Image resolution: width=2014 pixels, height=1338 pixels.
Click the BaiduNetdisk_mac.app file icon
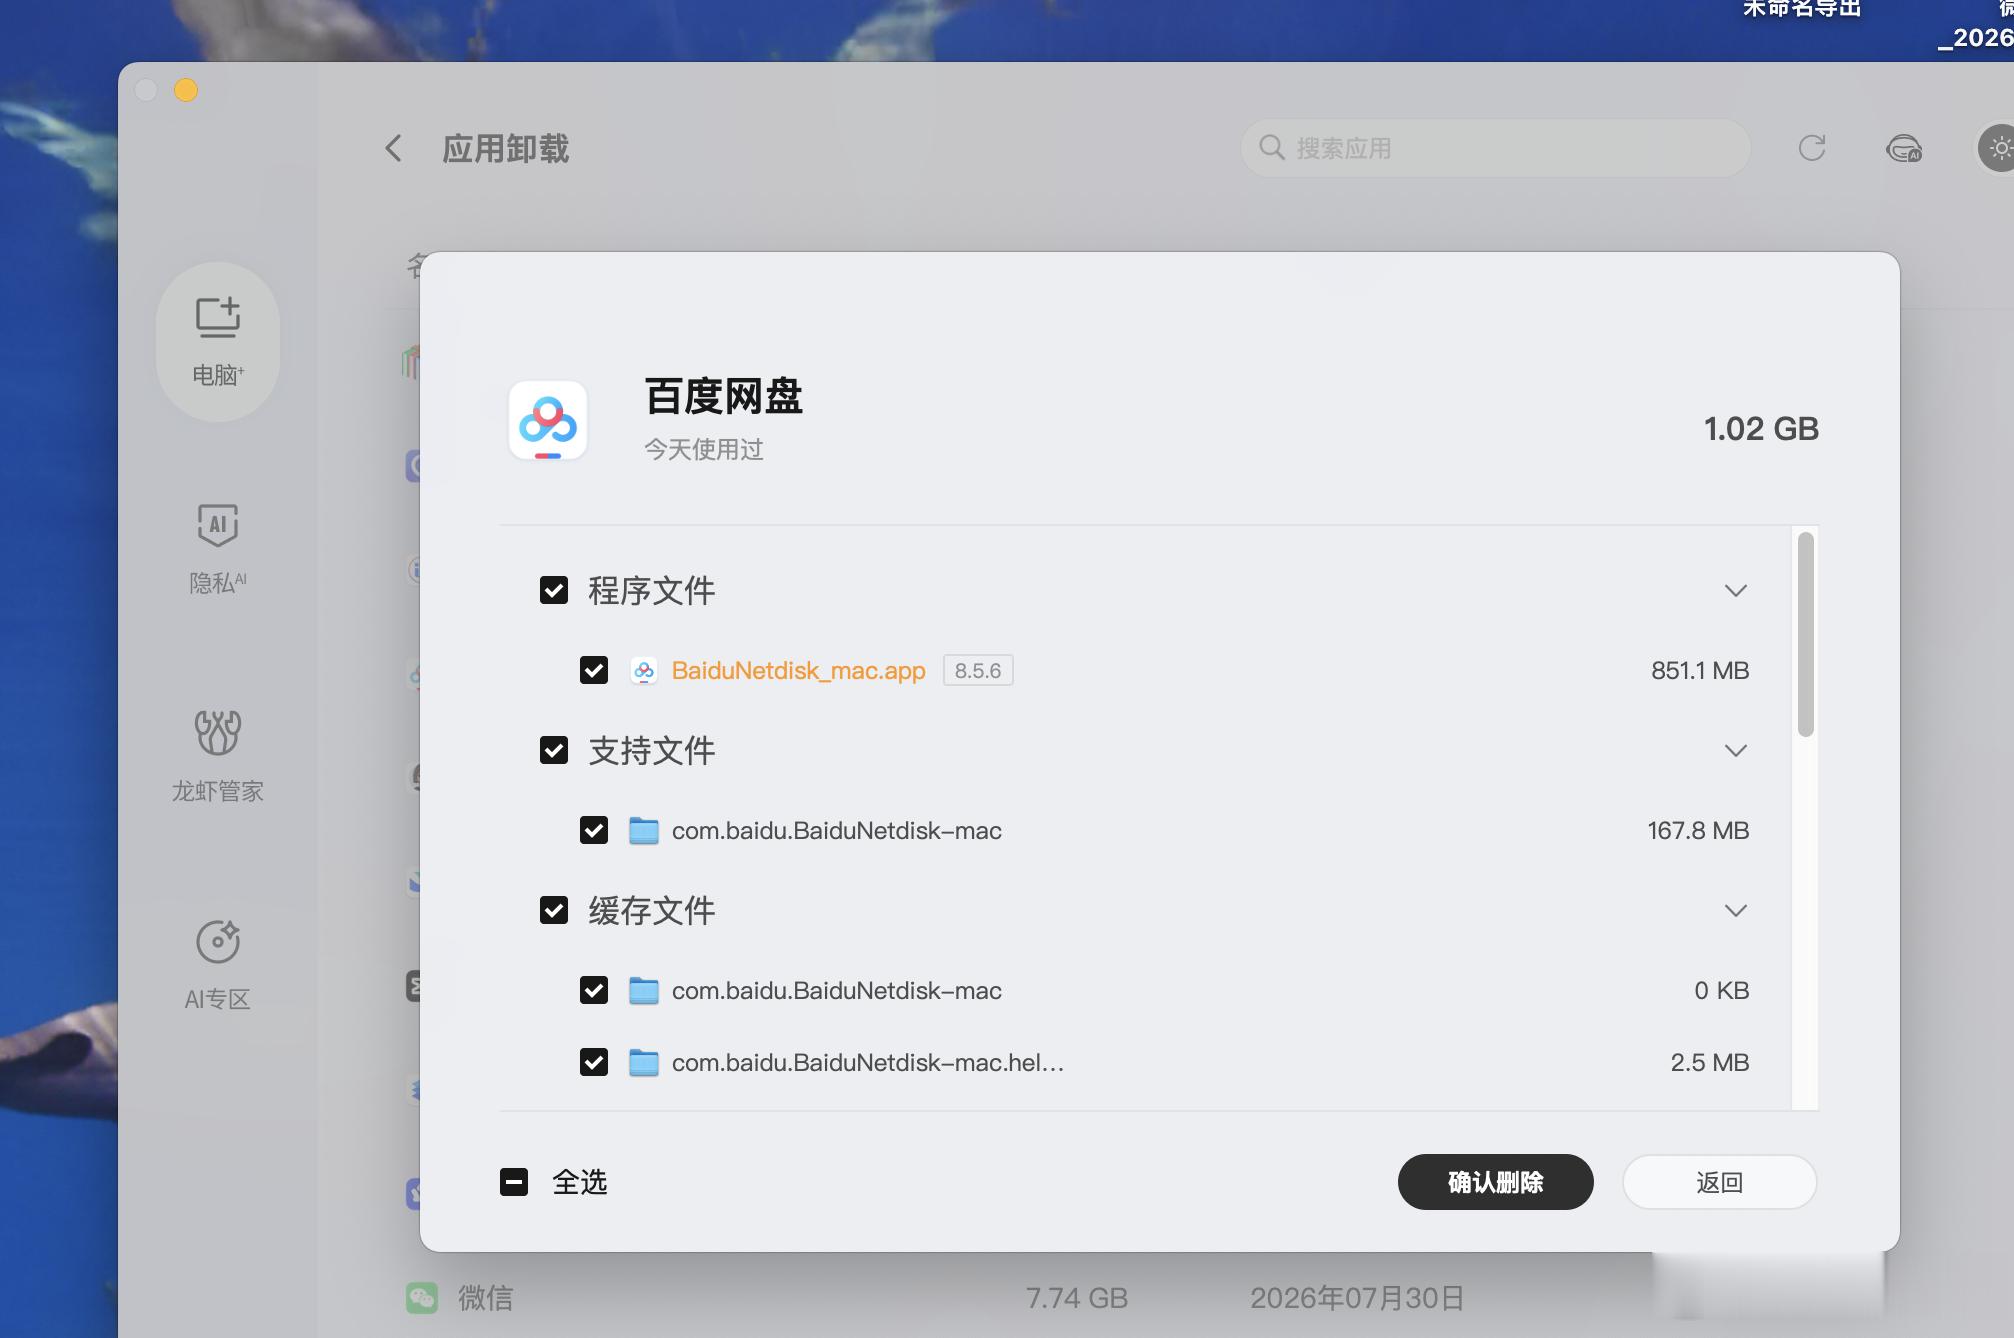pos(644,670)
